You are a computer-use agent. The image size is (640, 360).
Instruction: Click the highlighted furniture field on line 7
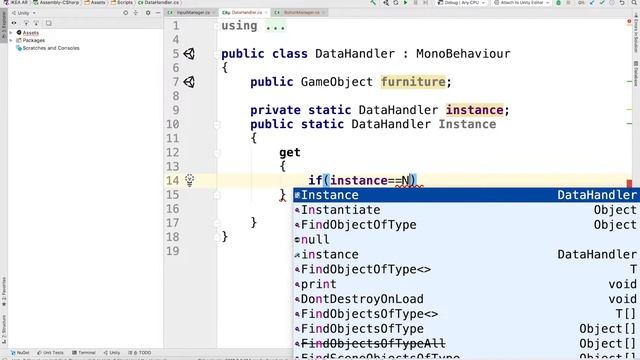pyautogui.click(x=413, y=82)
